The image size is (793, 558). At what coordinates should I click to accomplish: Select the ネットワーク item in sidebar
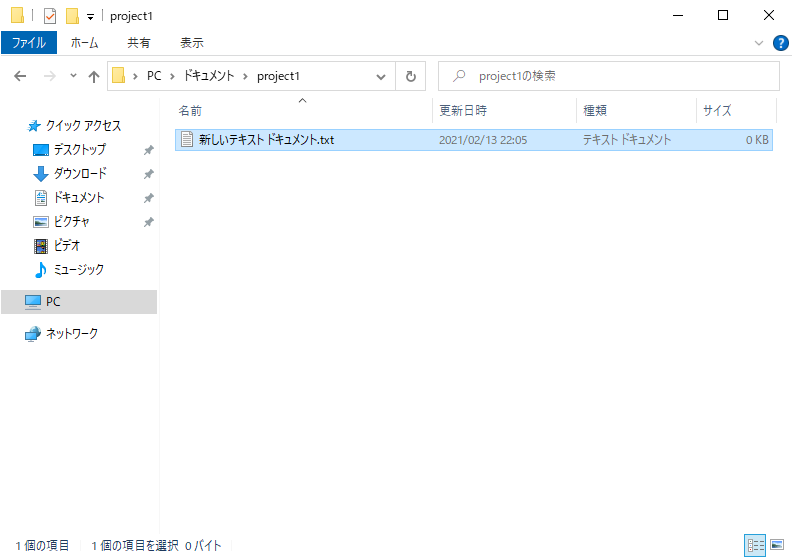(72, 333)
